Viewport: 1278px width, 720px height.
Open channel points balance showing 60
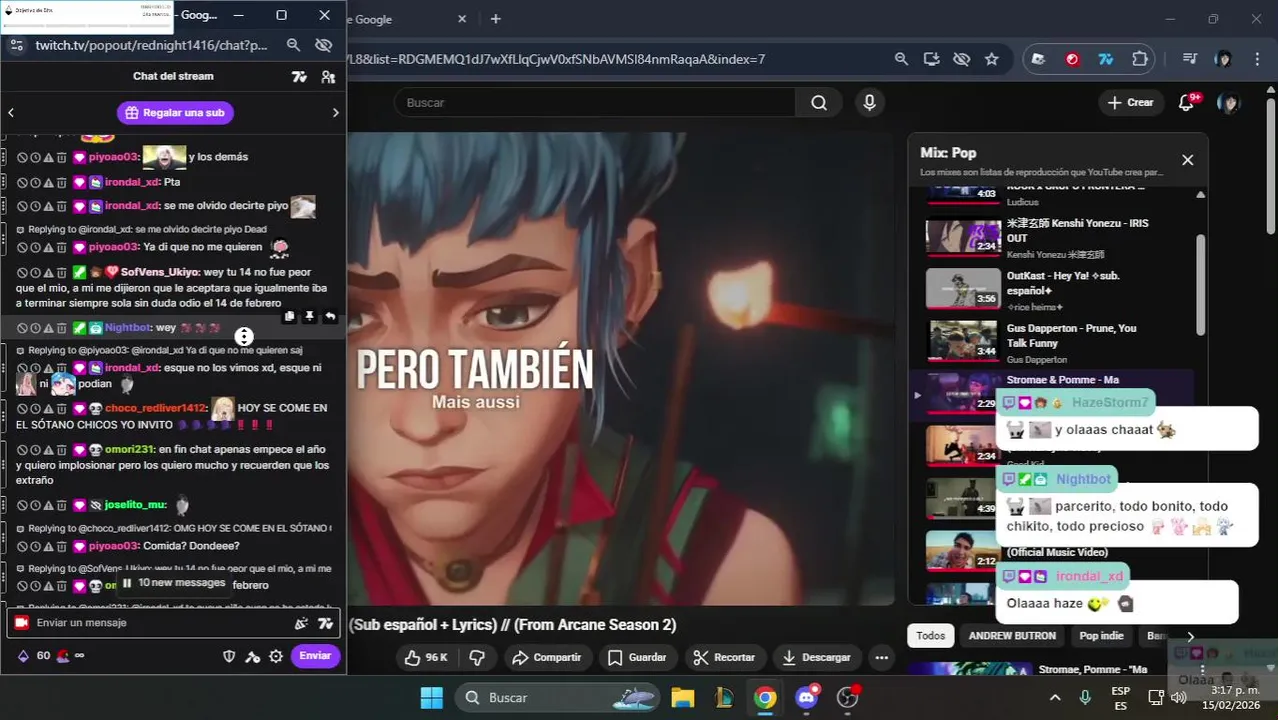(x=35, y=656)
